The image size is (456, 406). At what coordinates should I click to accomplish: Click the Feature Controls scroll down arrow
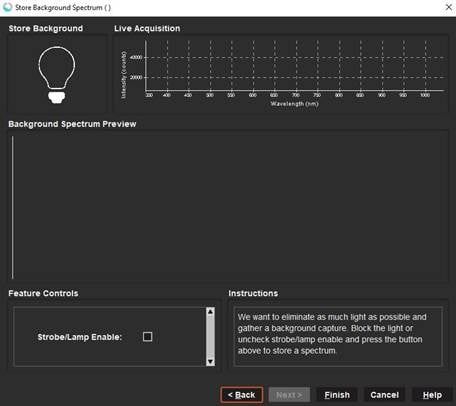coord(210,362)
